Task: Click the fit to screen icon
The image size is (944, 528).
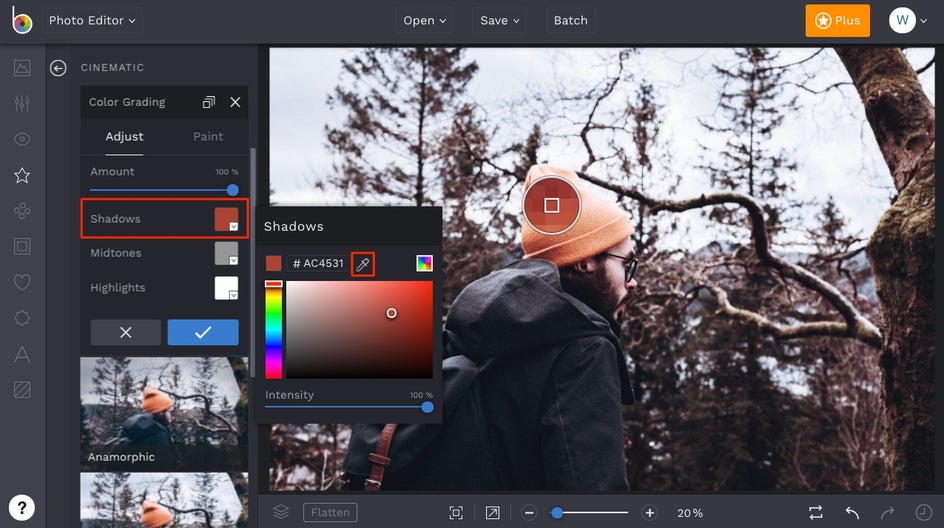Action: pos(456,512)
